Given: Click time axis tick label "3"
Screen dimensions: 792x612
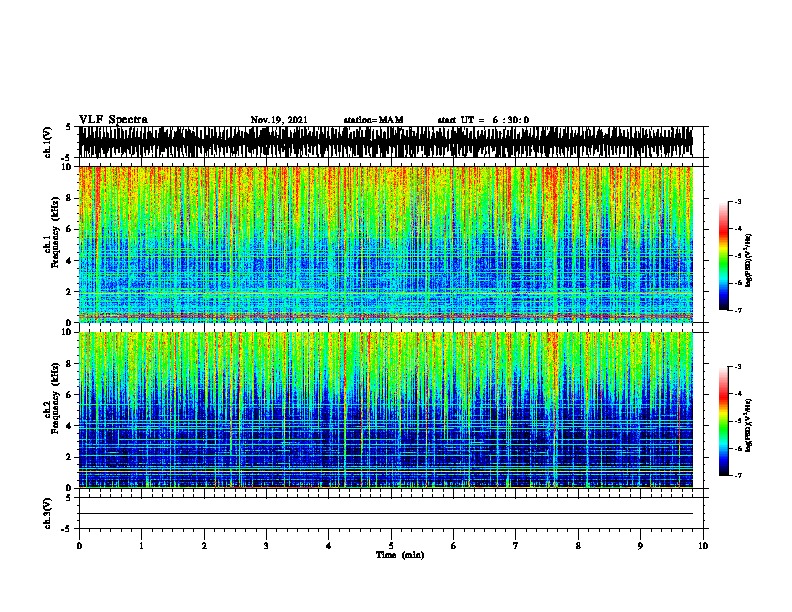Looking at the screenshot, I should [266, 546].
